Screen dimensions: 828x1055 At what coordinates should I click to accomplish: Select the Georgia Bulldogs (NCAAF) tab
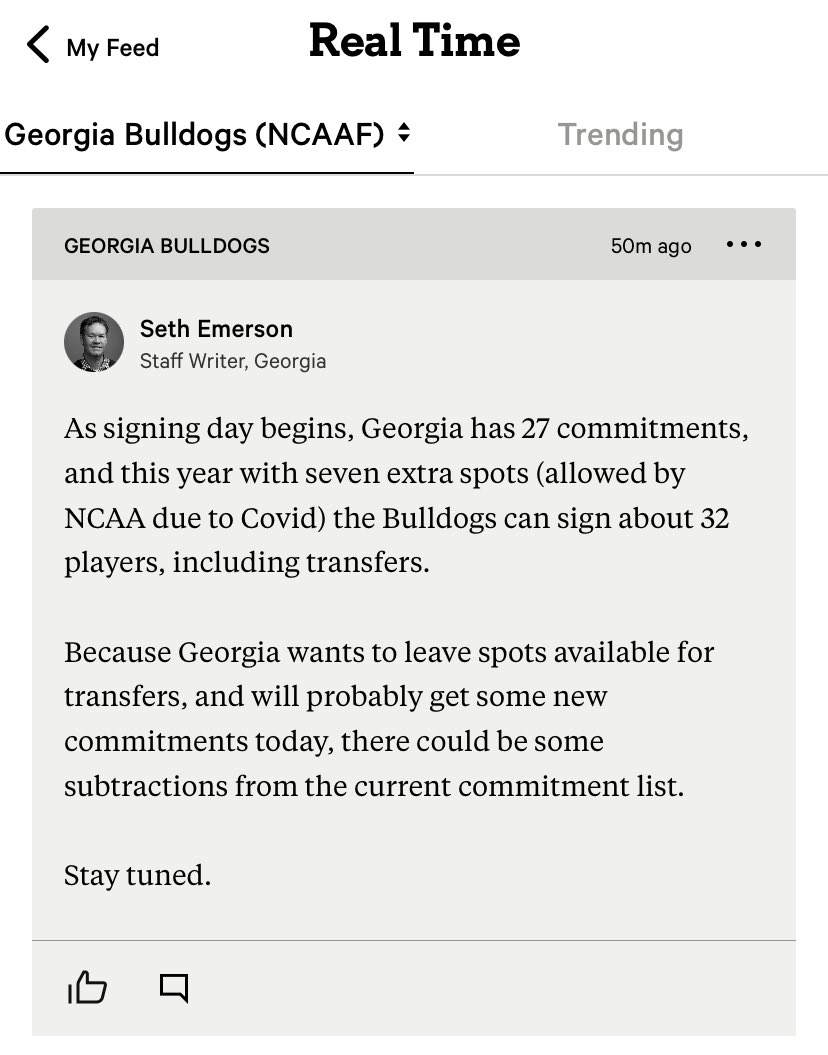tap(195, 135)
